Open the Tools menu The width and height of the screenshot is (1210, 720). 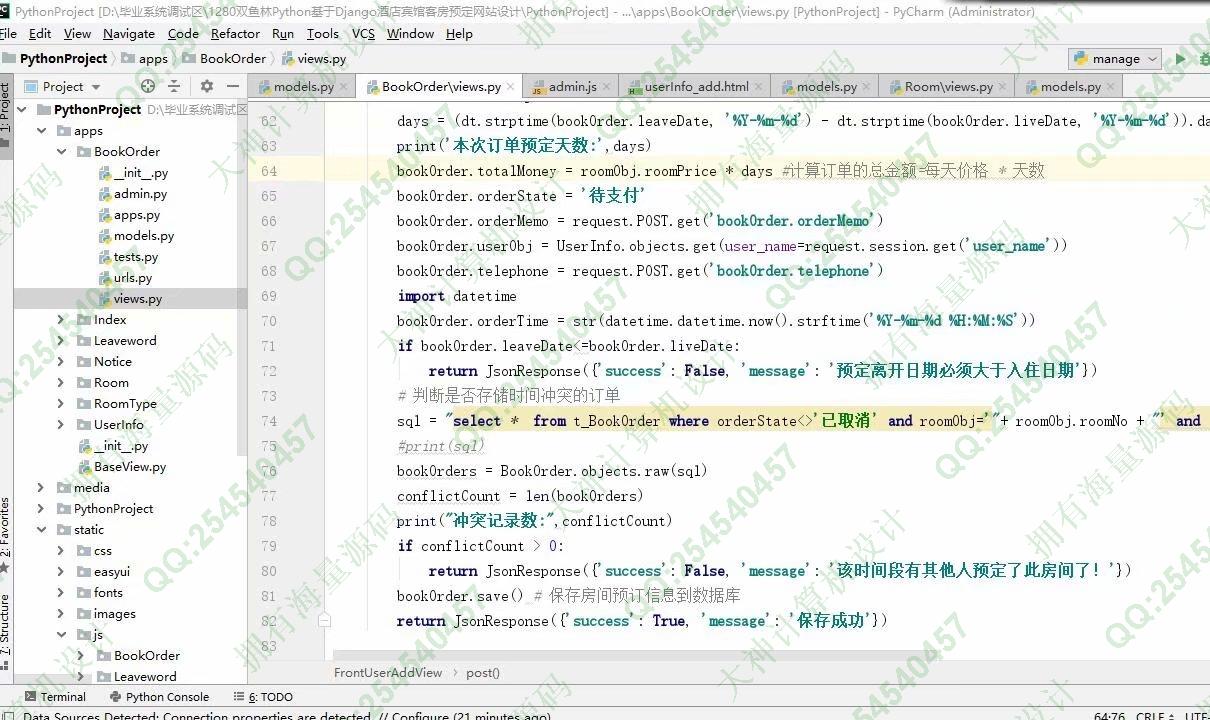click(x=323, y=33)
